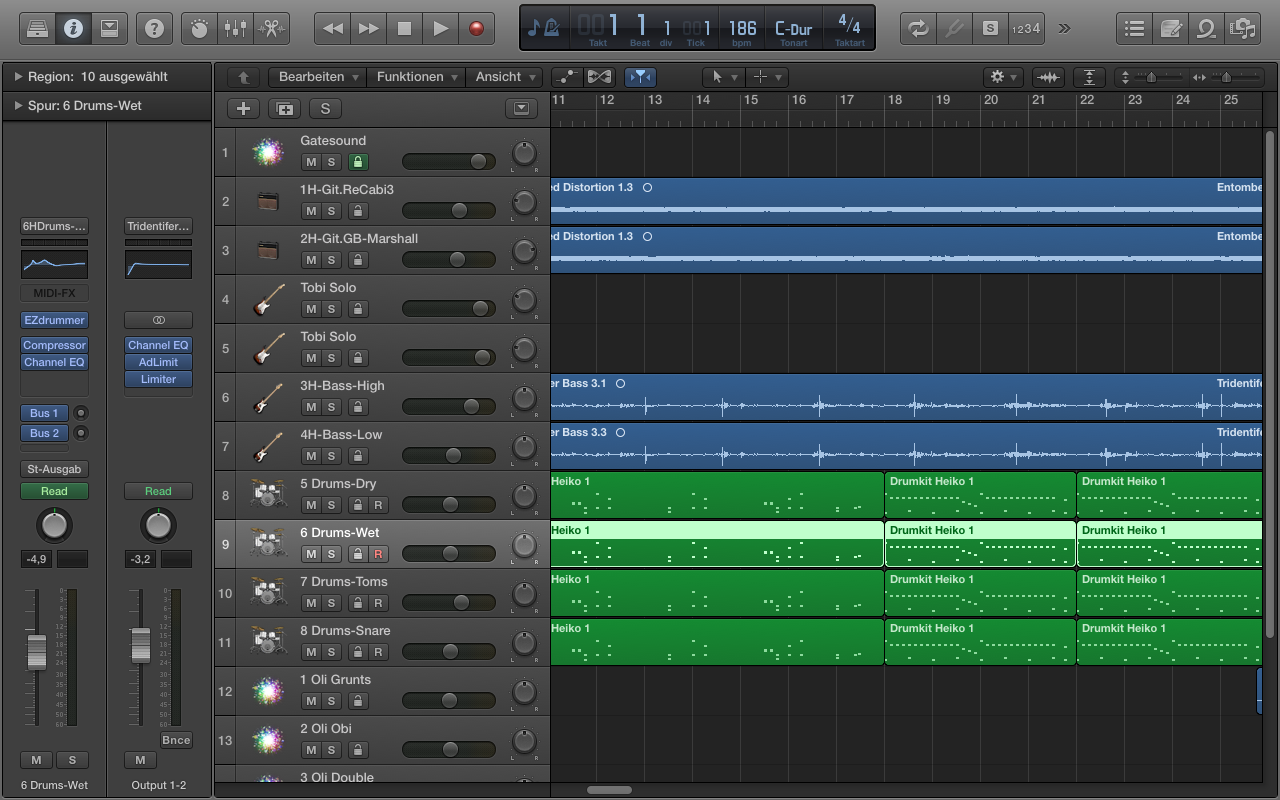Open the Ansicht menu
The height and width of the screenshot is (800, 1280).
504,77
